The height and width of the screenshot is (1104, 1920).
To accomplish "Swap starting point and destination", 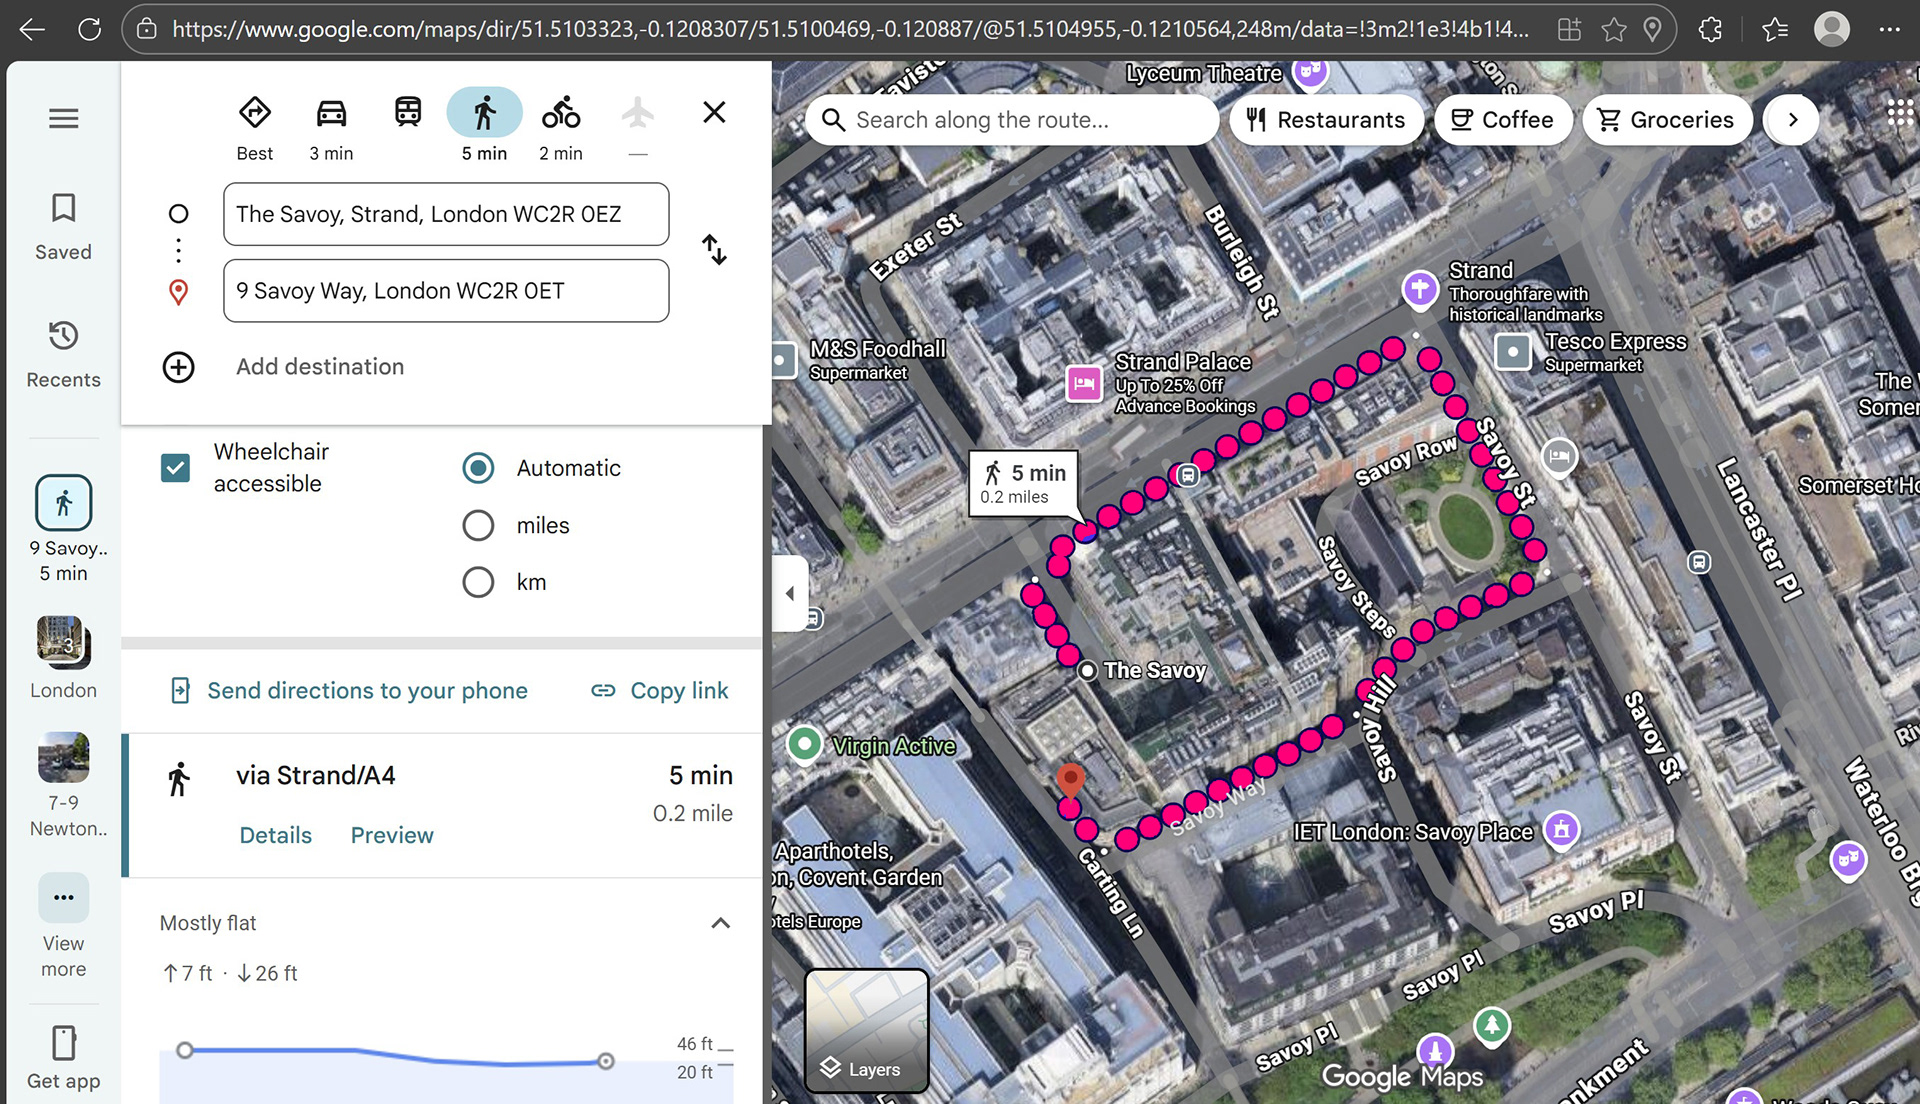I will point(714,249).
